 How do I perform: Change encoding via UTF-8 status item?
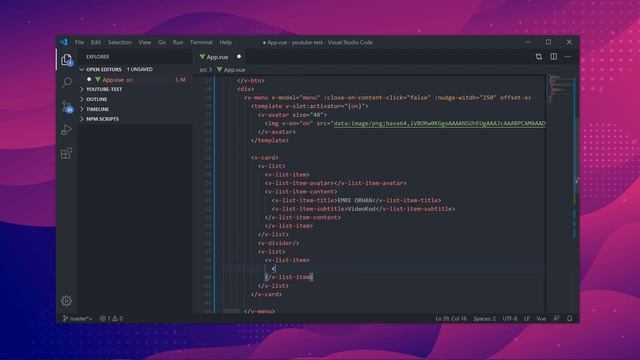tap(510, 318)
